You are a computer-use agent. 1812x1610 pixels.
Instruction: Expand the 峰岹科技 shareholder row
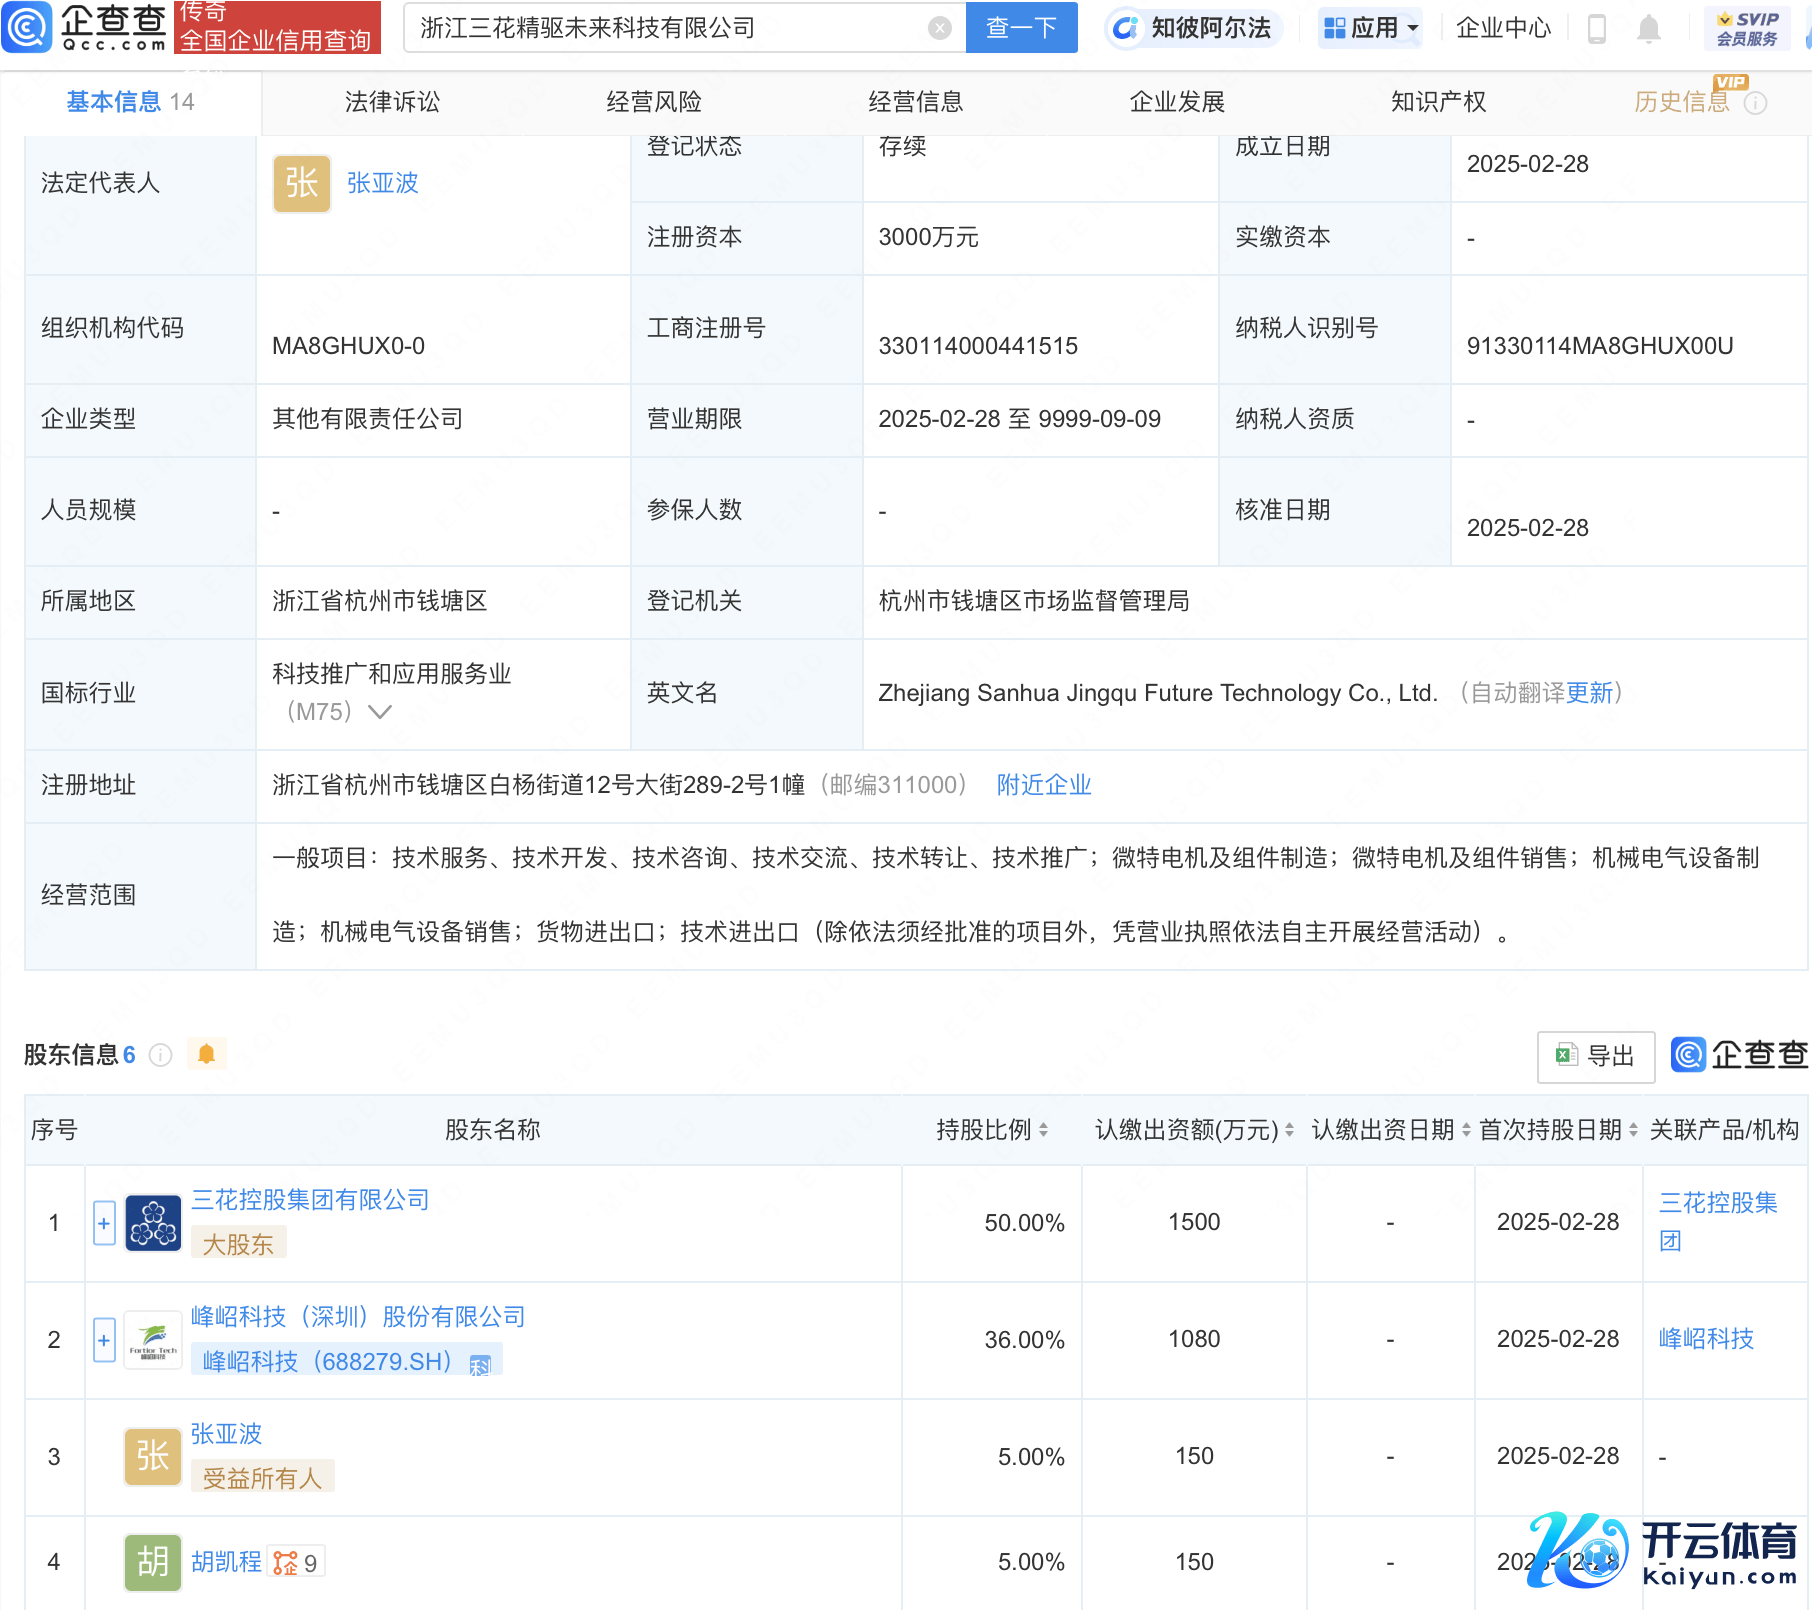coord(104,1340)
